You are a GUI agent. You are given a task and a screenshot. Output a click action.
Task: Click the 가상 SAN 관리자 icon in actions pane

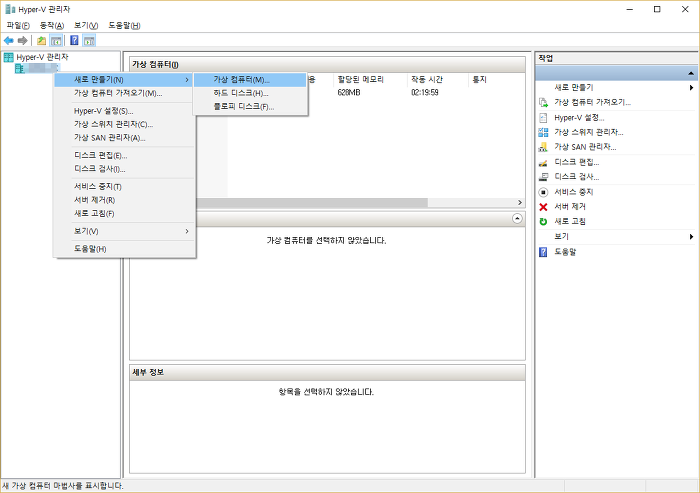pos(543,147)
